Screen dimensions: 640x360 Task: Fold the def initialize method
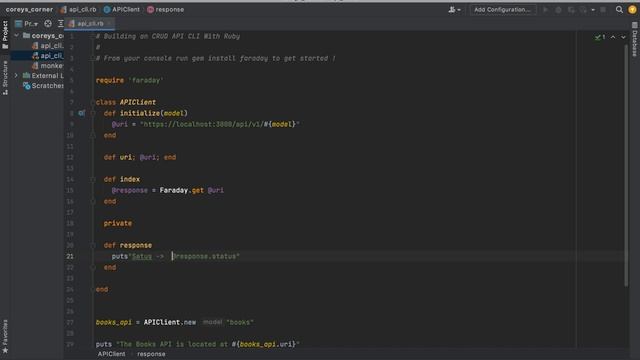tap(93, 113)
